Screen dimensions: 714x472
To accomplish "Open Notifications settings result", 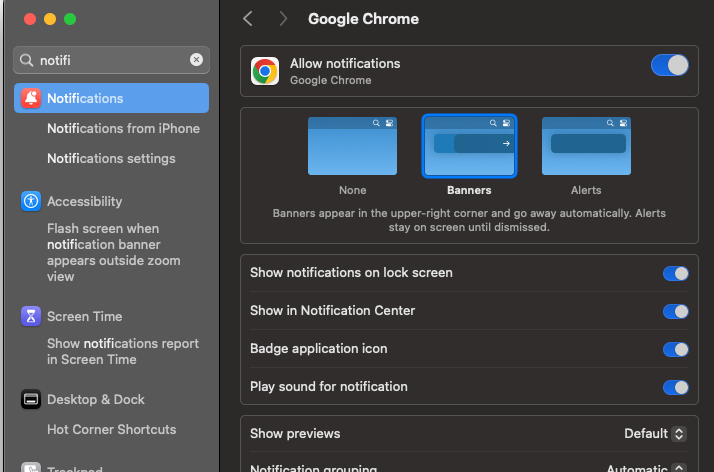I will [x=111, y=158].
